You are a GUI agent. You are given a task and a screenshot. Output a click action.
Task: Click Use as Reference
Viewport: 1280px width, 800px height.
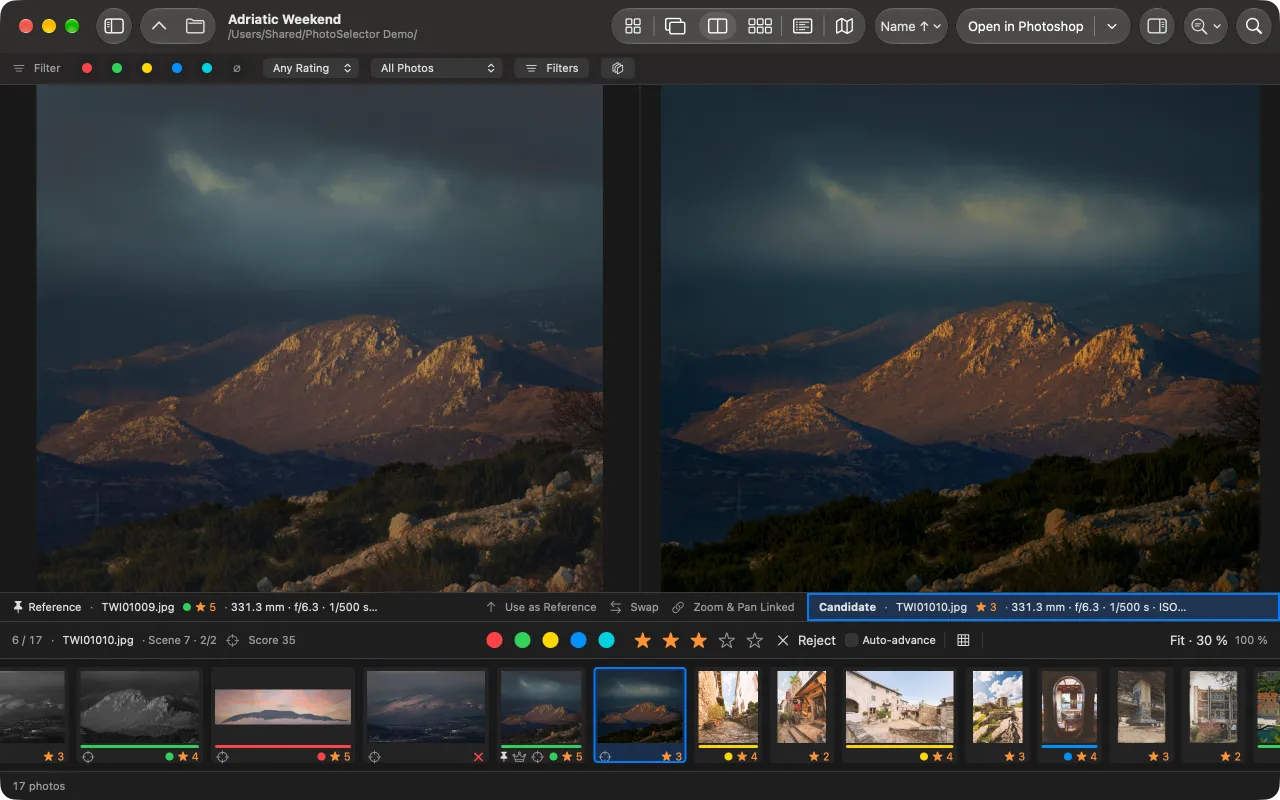[541, 607]
